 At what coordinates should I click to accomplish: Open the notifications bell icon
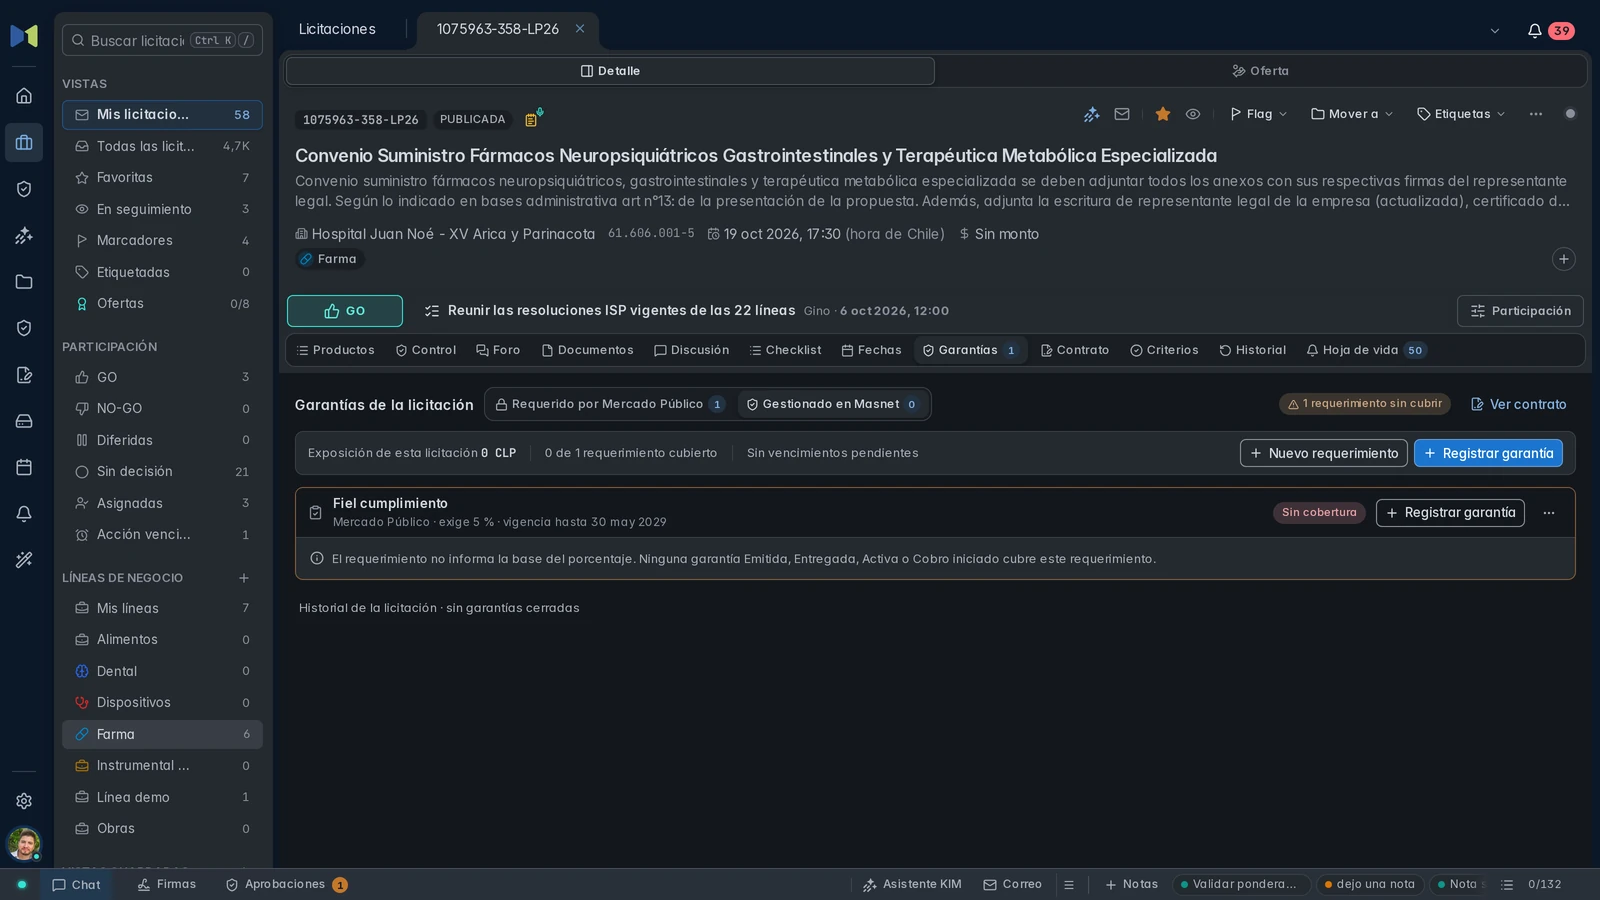tap(1534, 31)
